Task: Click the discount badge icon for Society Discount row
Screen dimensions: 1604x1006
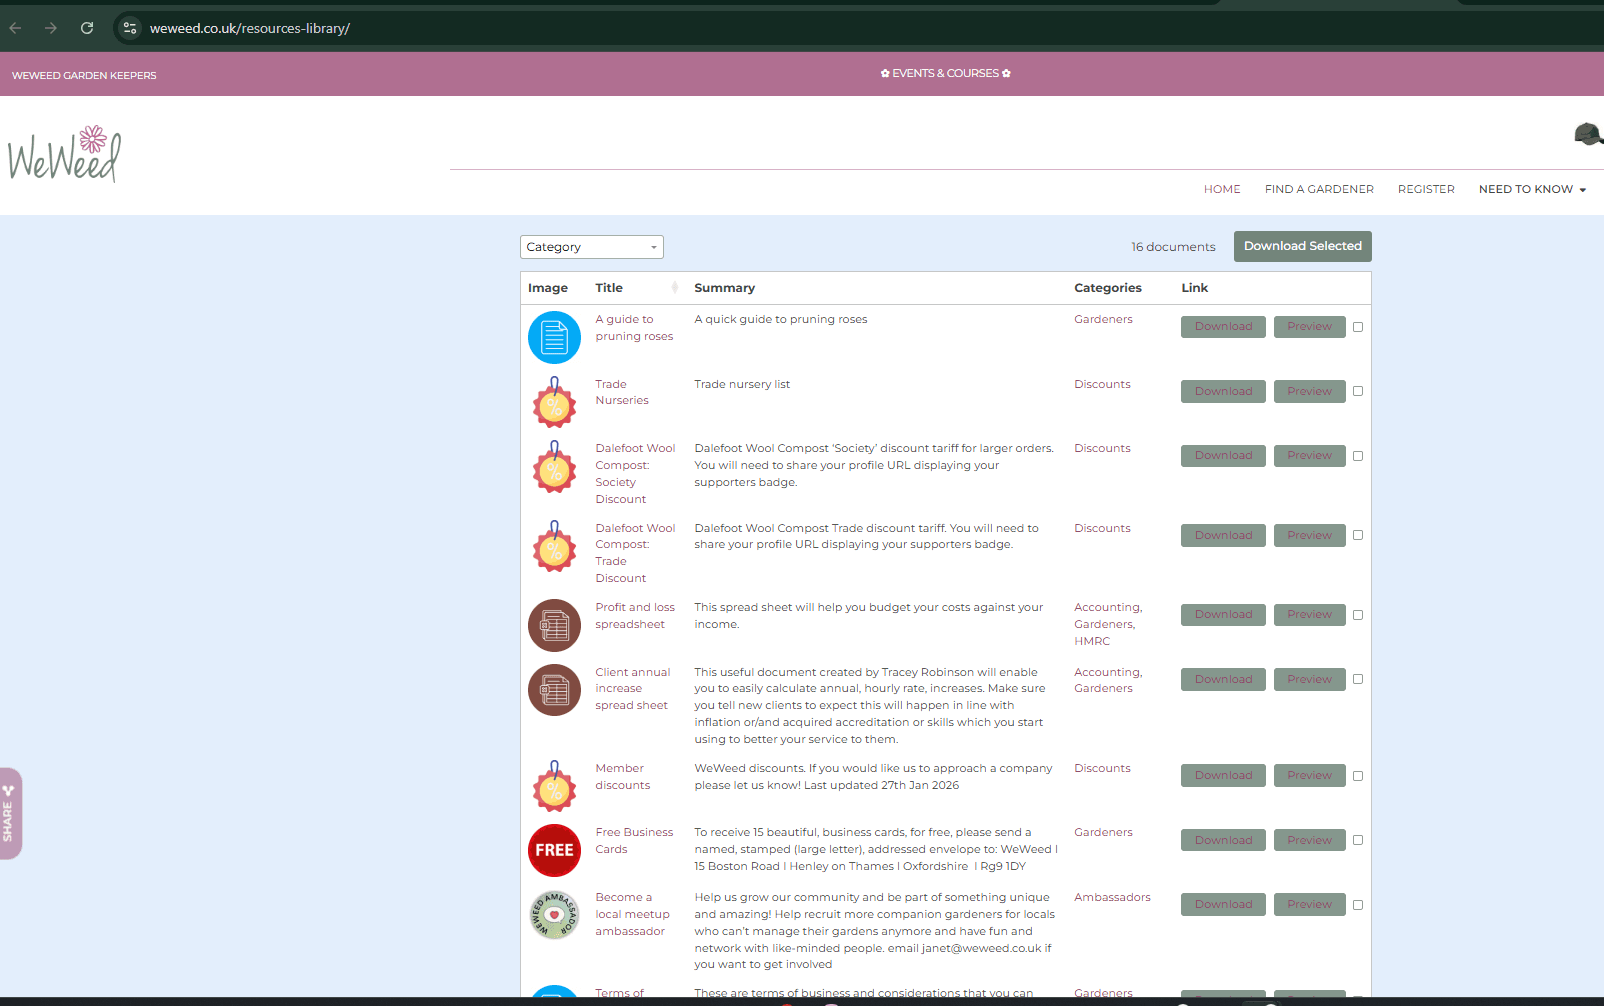Action: [x=554, y=467]
